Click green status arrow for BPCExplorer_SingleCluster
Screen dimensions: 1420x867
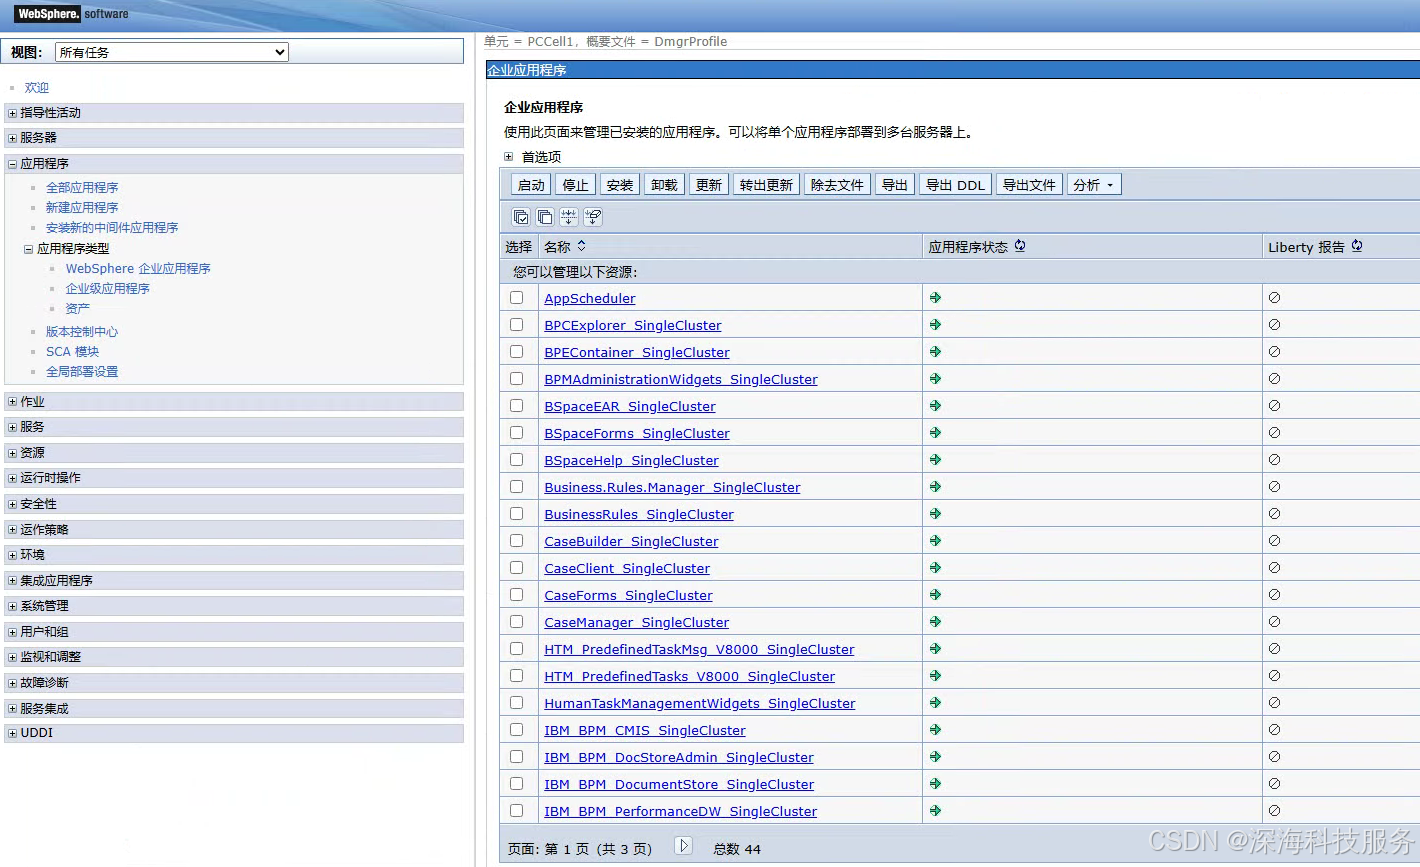coord(935,325)
